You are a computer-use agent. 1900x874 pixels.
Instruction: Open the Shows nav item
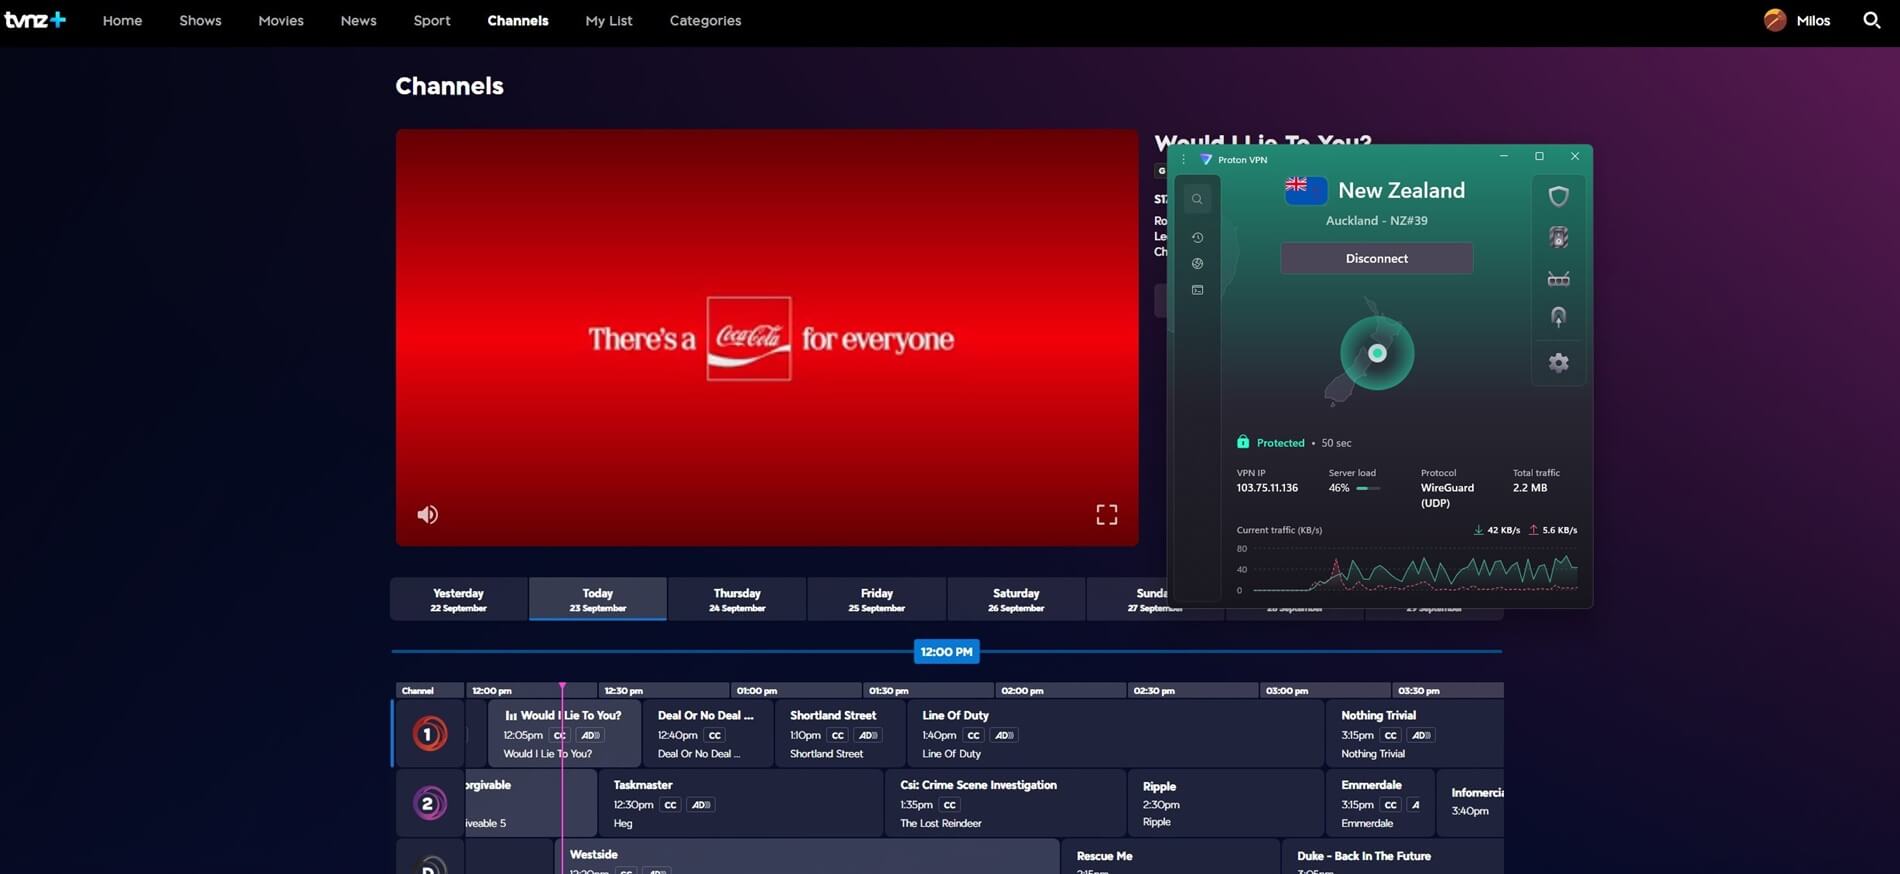click(200, 20)
